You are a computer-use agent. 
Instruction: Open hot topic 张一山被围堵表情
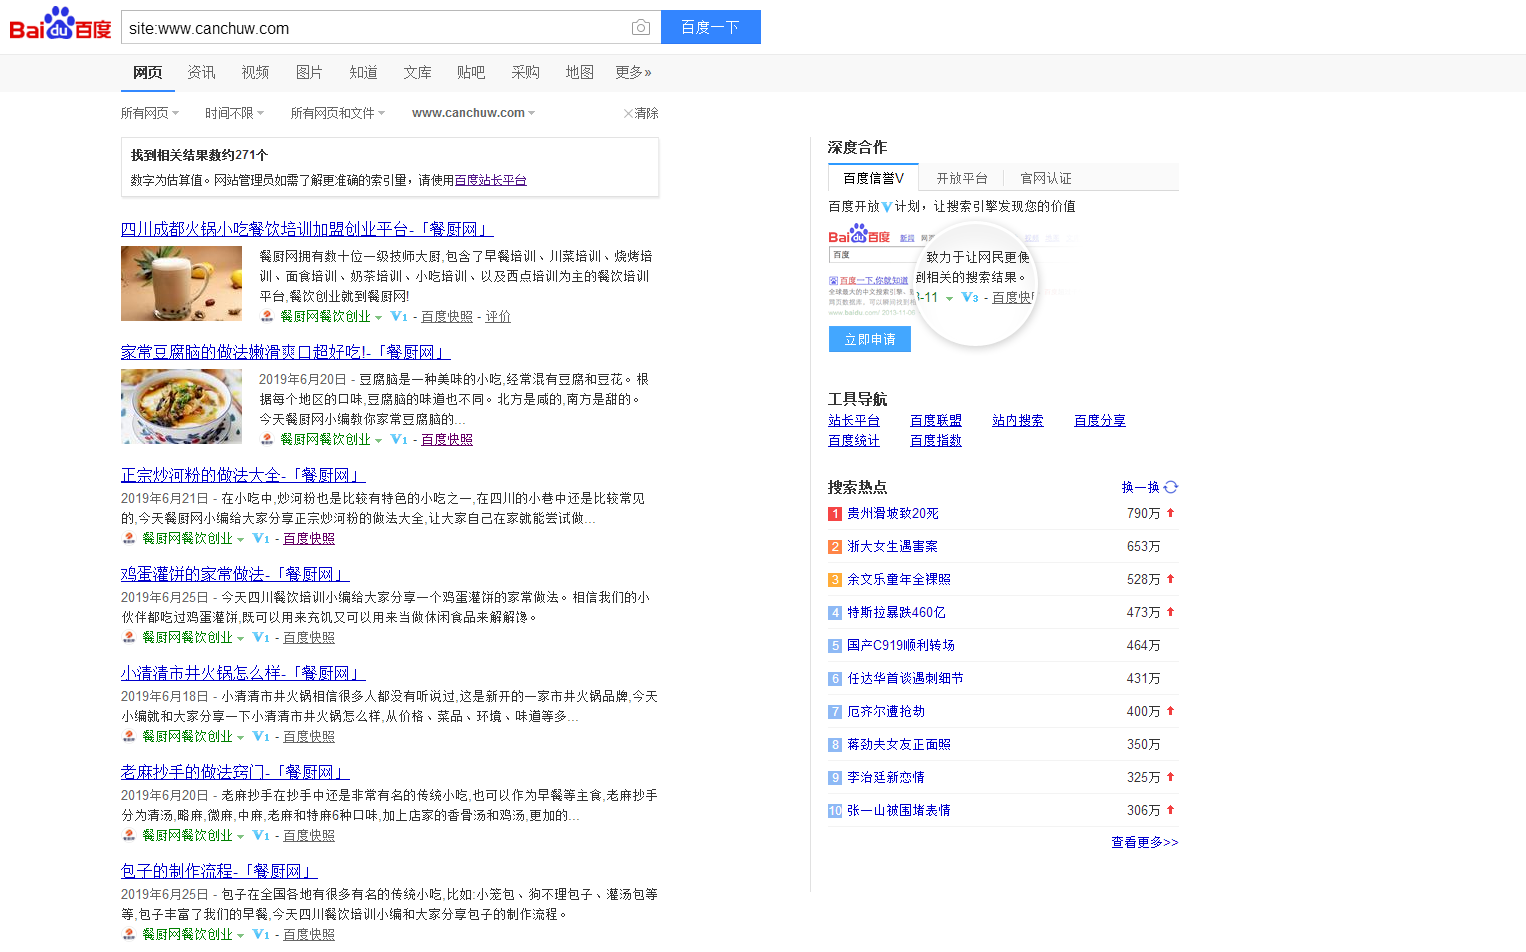click(899, 810)
